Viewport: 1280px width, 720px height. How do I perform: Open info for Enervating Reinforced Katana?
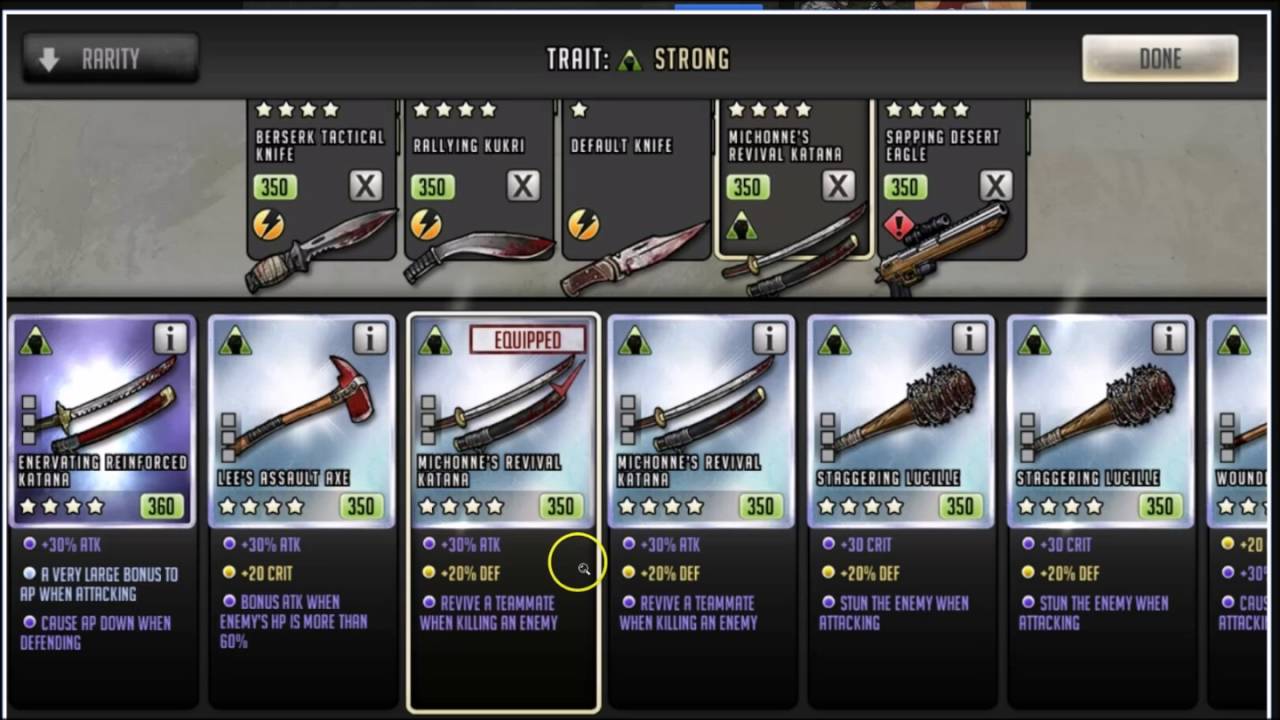click(x=170, y=339)
